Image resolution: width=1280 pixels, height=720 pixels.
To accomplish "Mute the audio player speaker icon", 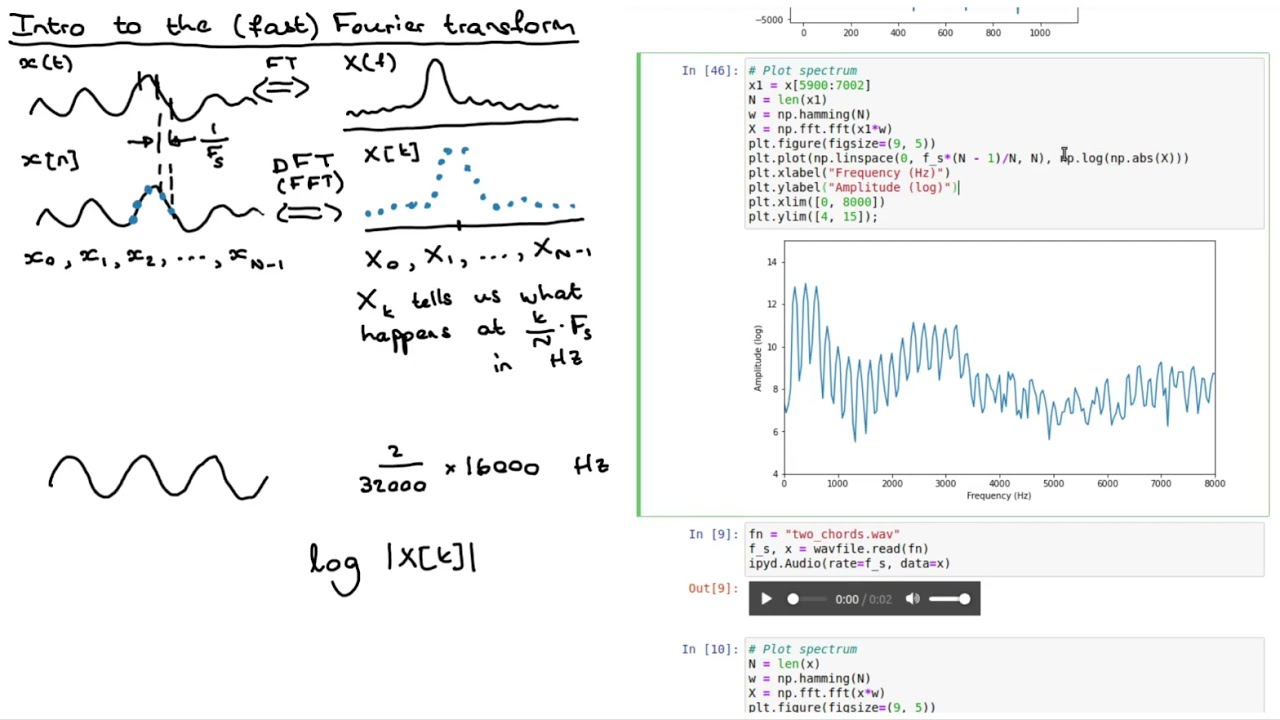I will point(912,599).
